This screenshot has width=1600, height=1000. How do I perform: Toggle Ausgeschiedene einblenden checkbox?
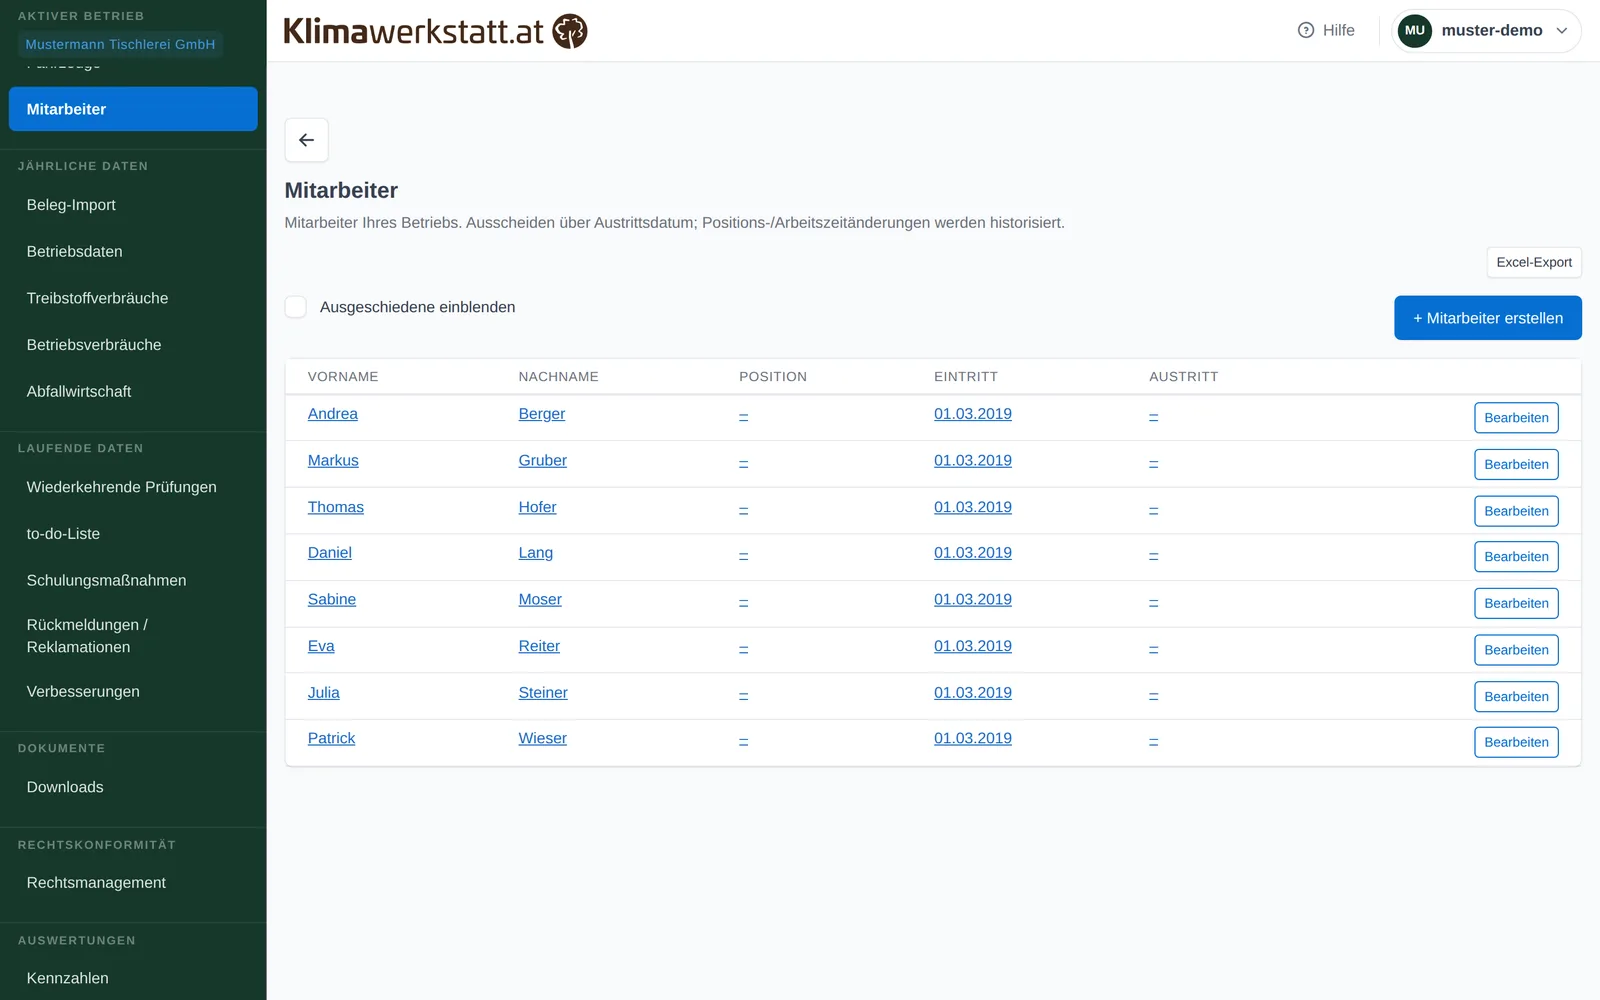coord(296,307)
